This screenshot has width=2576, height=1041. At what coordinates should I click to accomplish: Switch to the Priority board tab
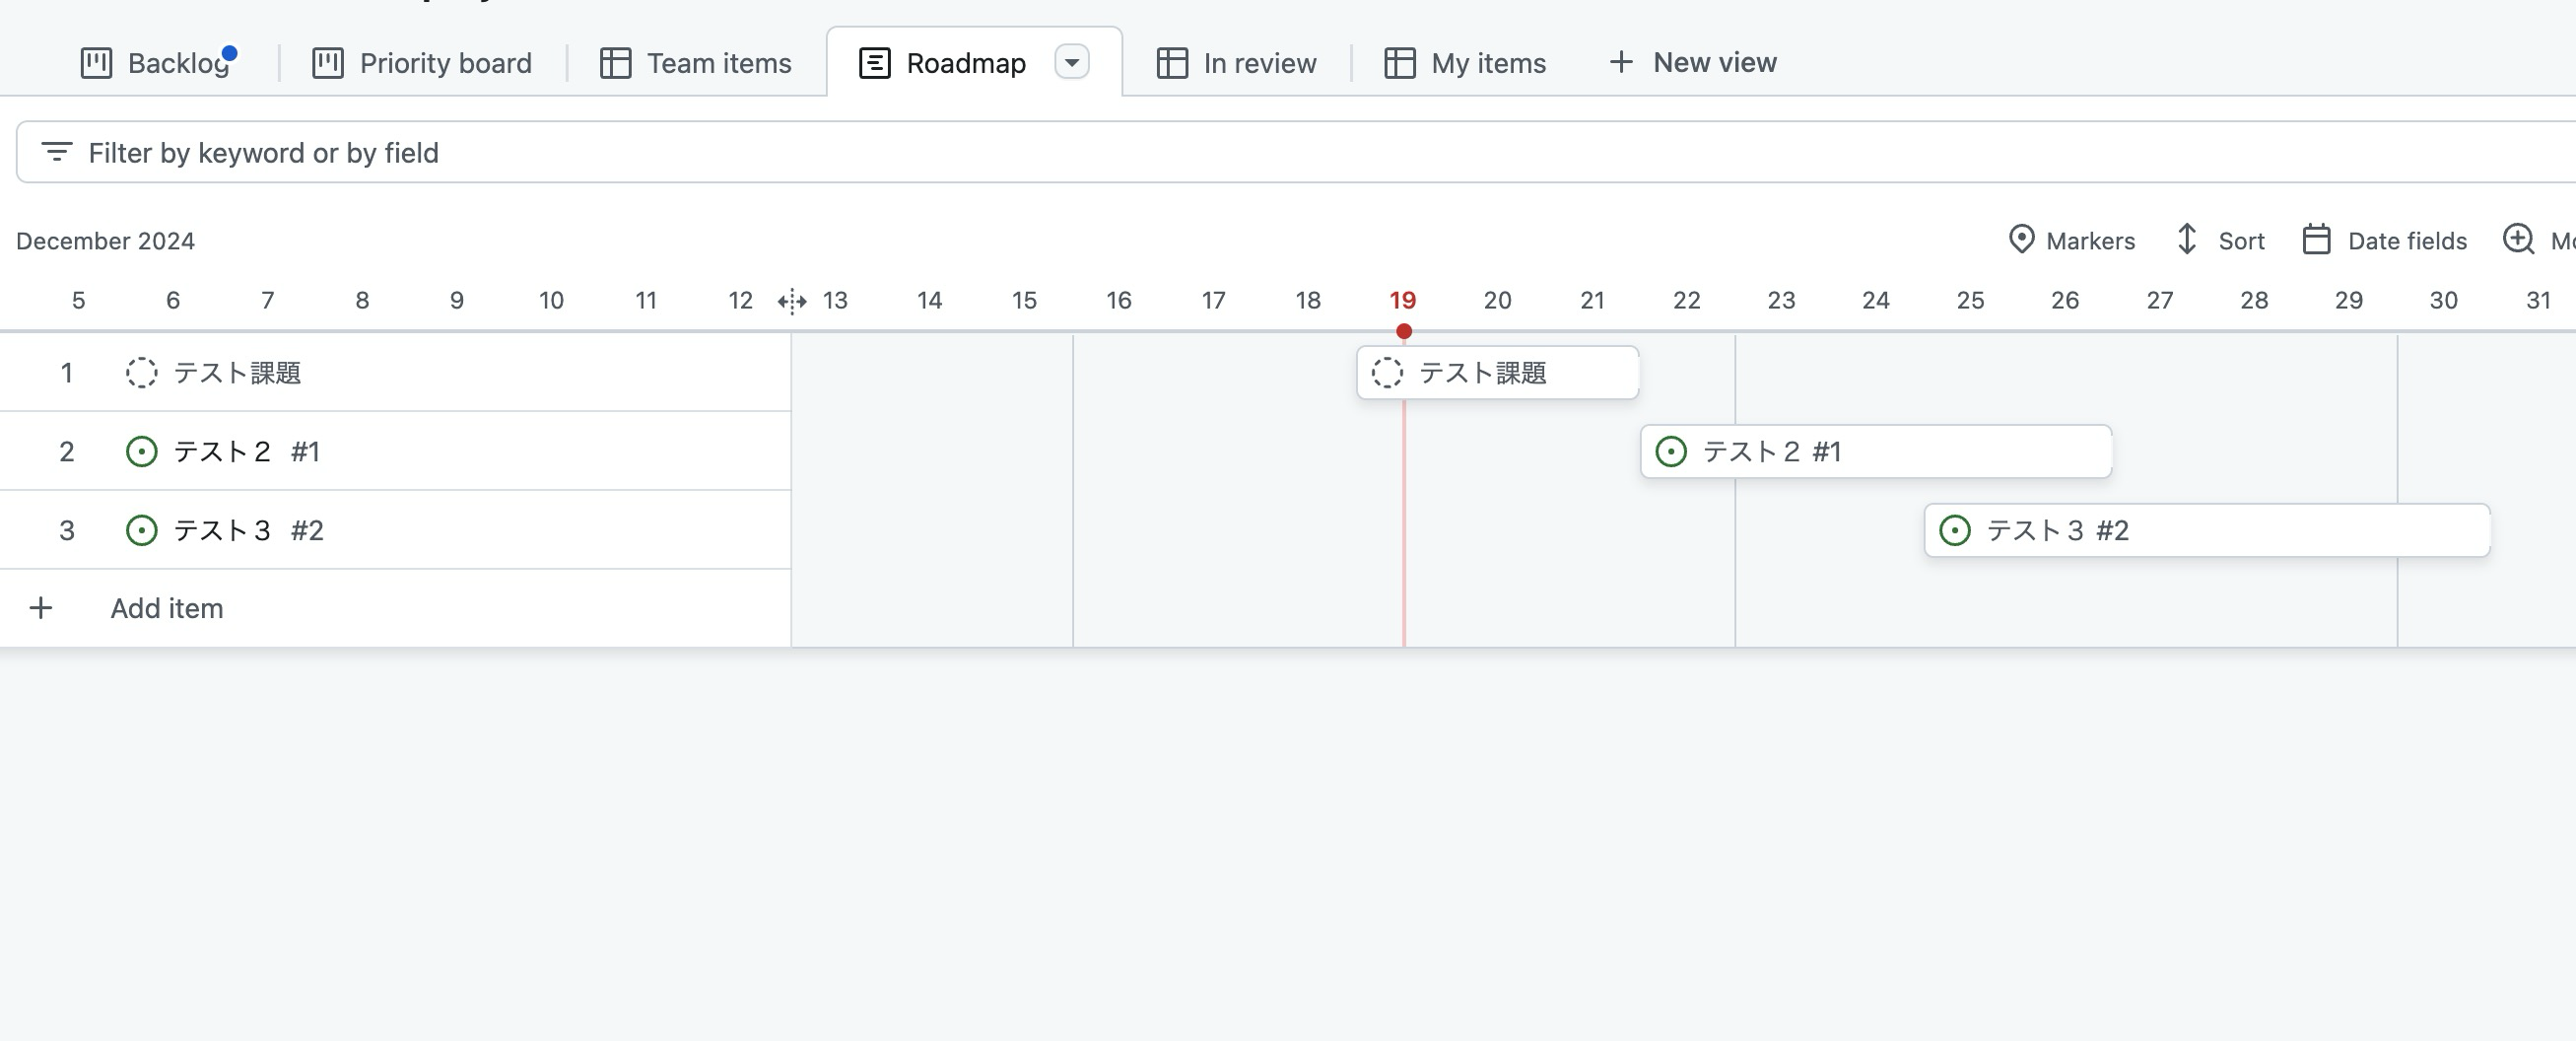click(421, 62)
